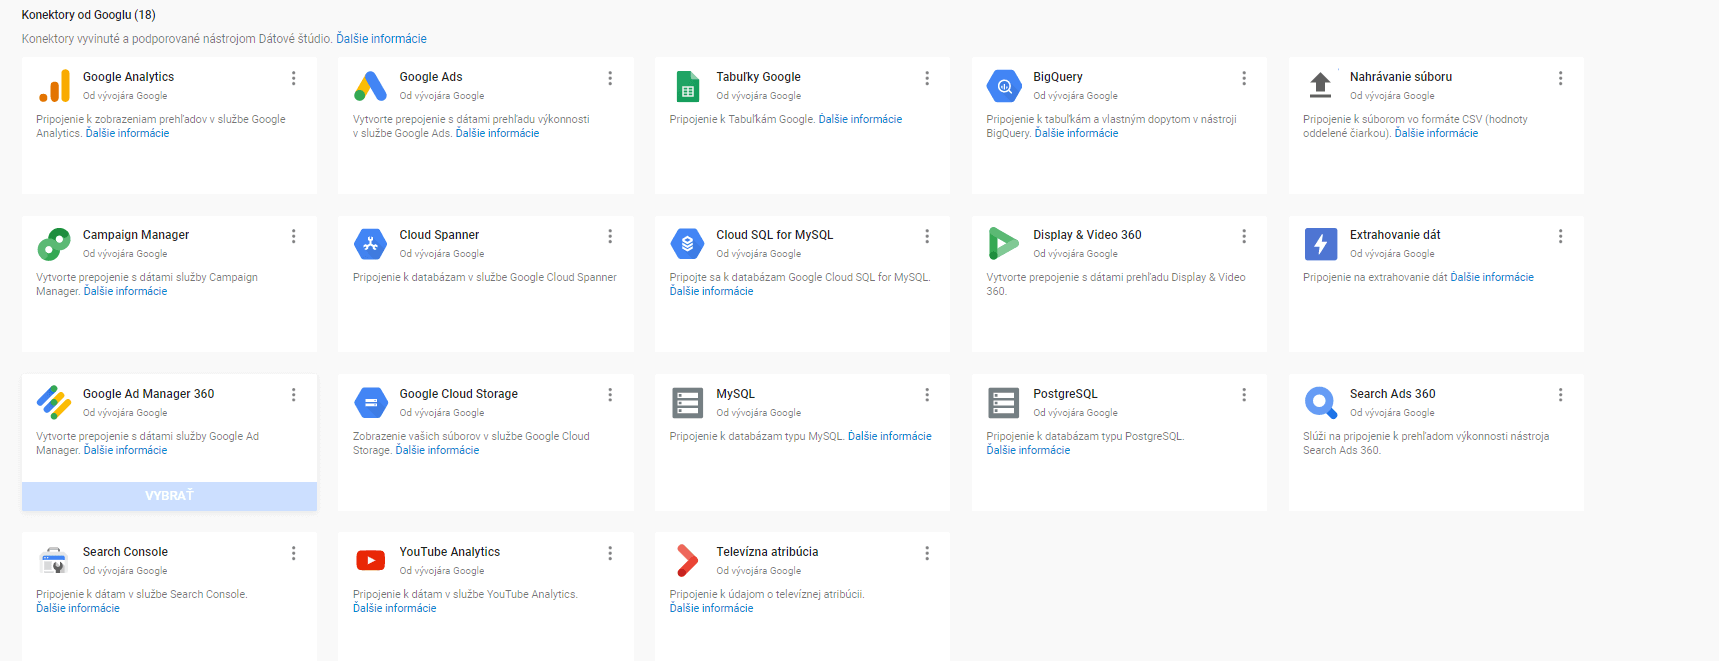Screen dimensions: 1719x661
Task: Follow PostgreSQL Ďalšie informácie link
Action: (x=1028, y=450)
